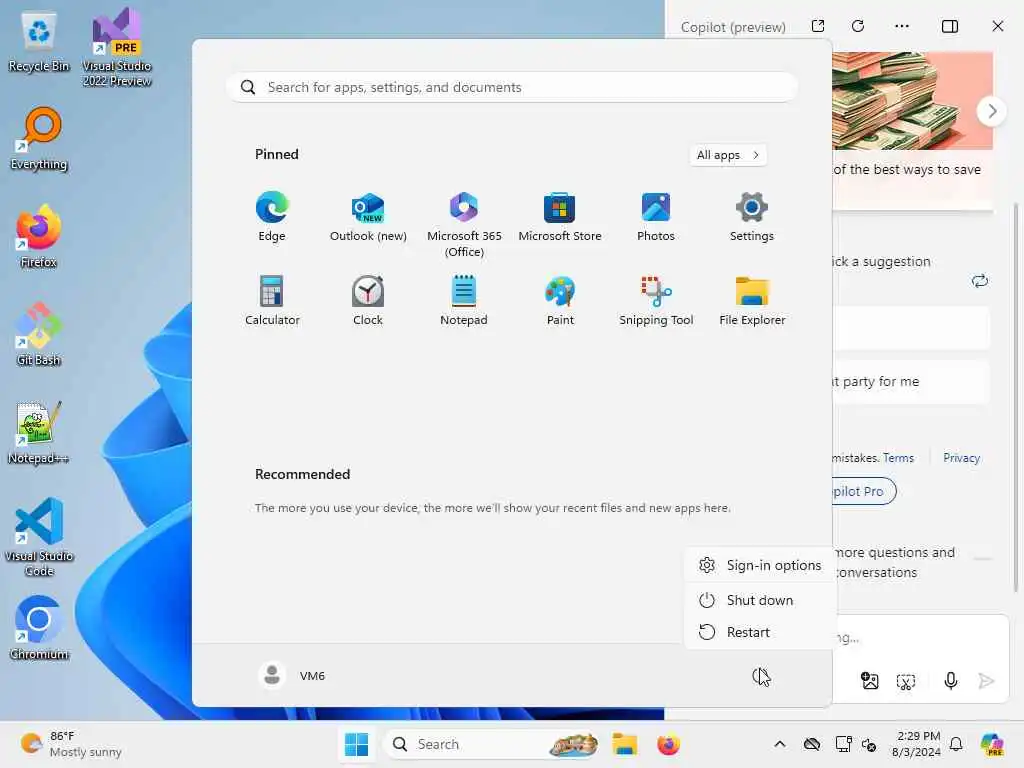Viewport: 1024px width, 768px height.
Task: Click the Copilot scrollbar
Action: point(1016,398)
